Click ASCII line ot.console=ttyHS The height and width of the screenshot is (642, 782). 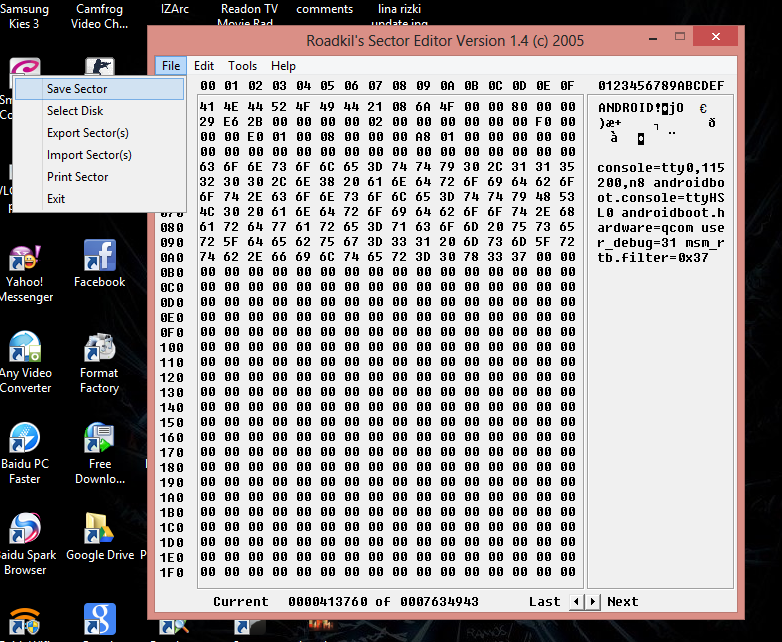661,198
